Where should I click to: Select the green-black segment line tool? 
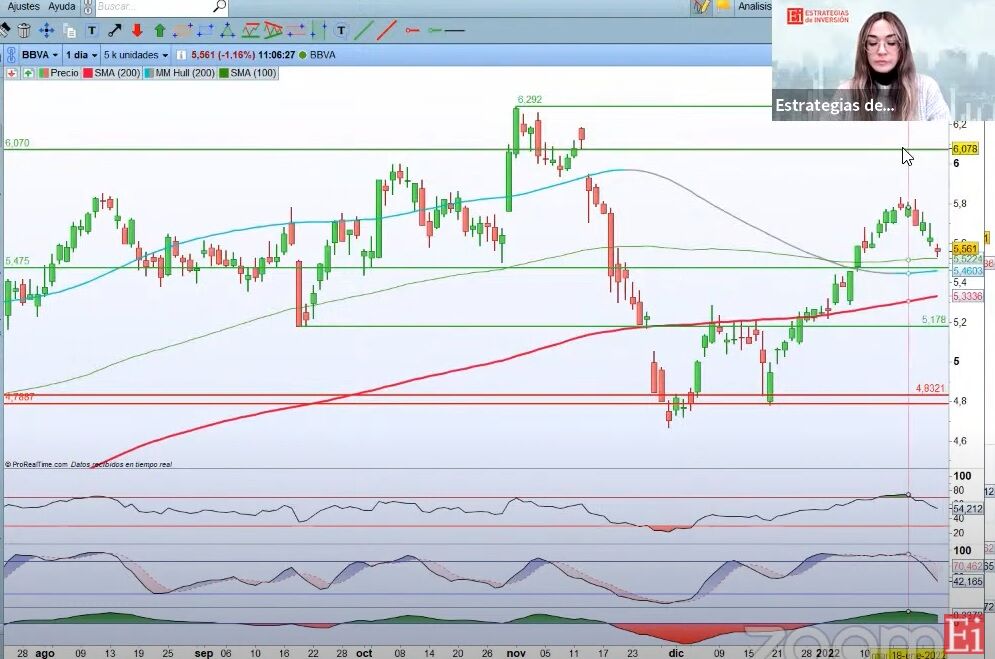446,30
